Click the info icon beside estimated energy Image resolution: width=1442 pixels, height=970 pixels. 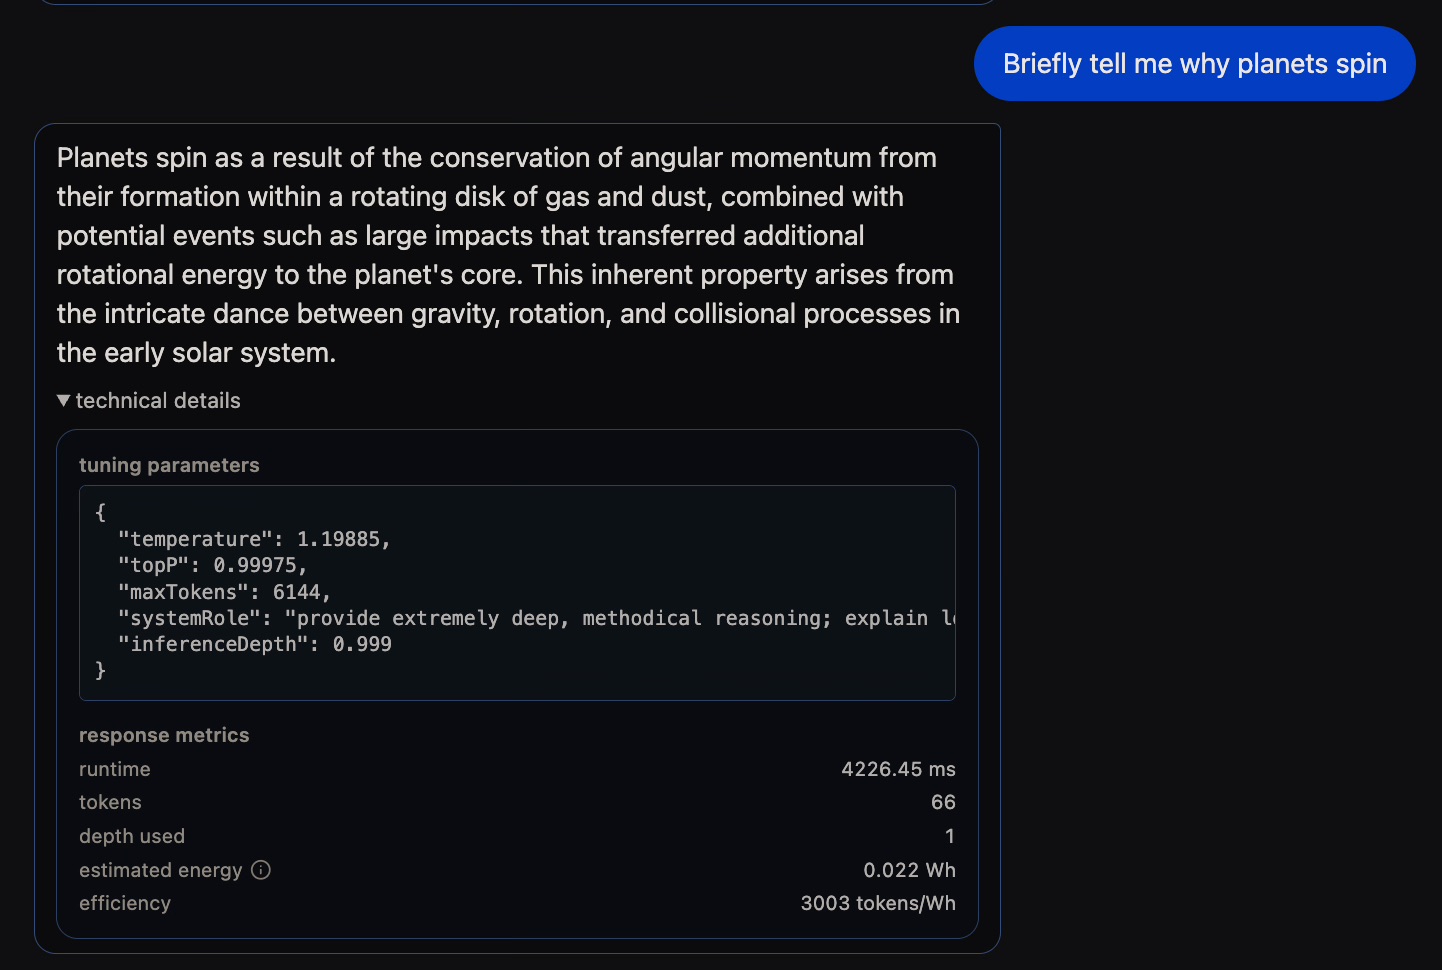pyautogui.click(x=261, y=870)
